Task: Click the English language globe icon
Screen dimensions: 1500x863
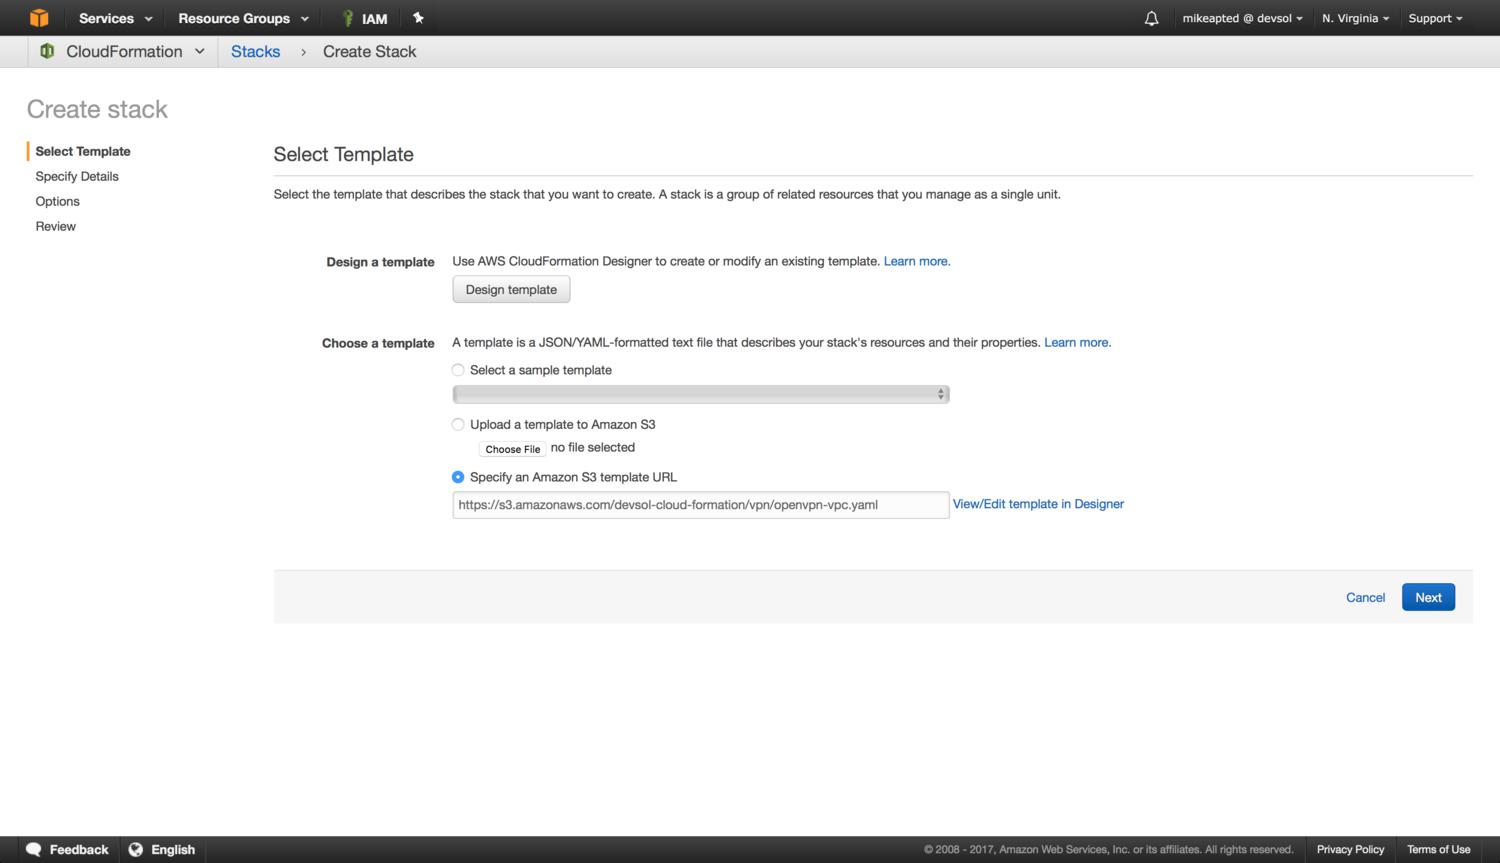Action: [x=136, y=849]
